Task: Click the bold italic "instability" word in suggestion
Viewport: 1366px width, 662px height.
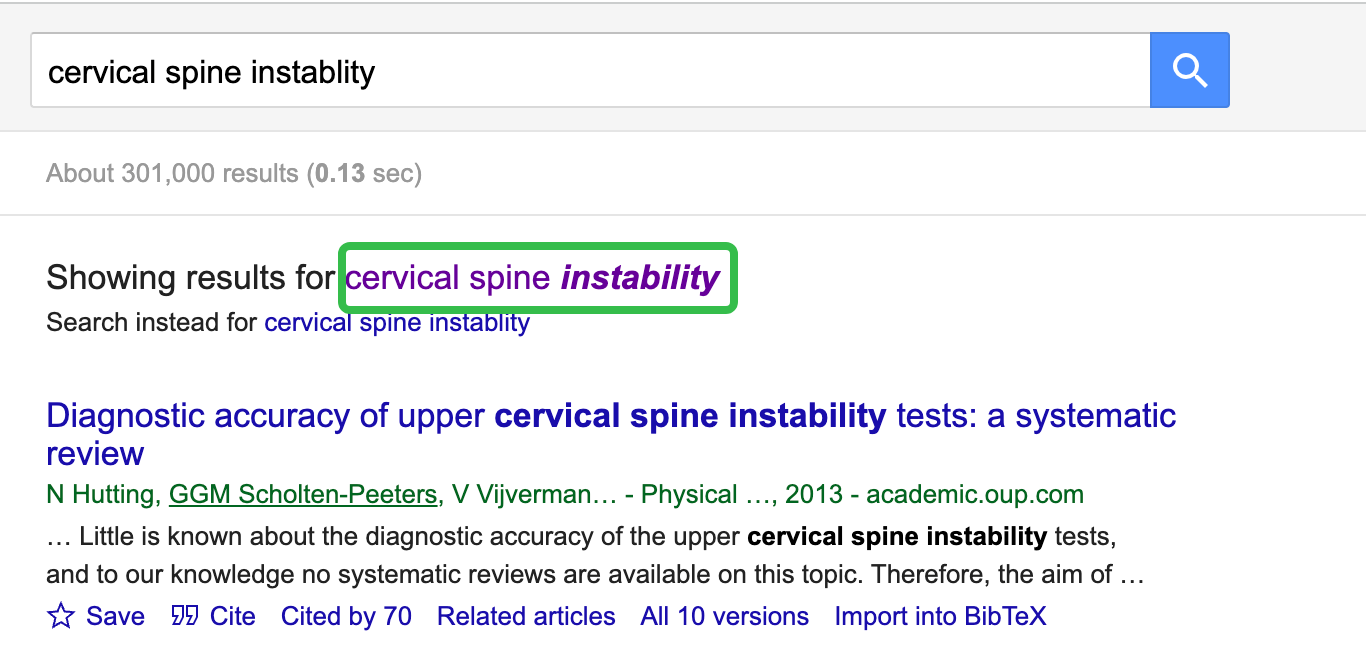Action: 640,277
